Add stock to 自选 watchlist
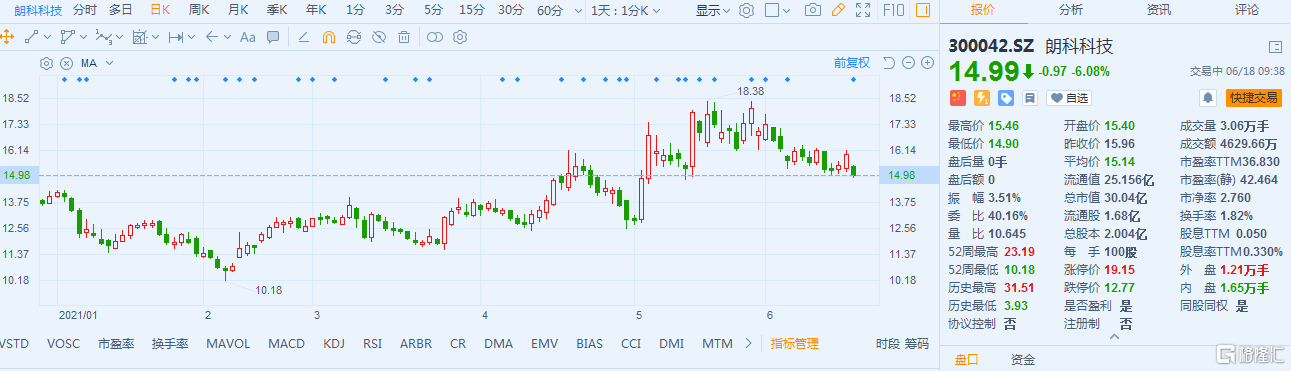The image size is (1291, 371). click(x=1068, y=98)
